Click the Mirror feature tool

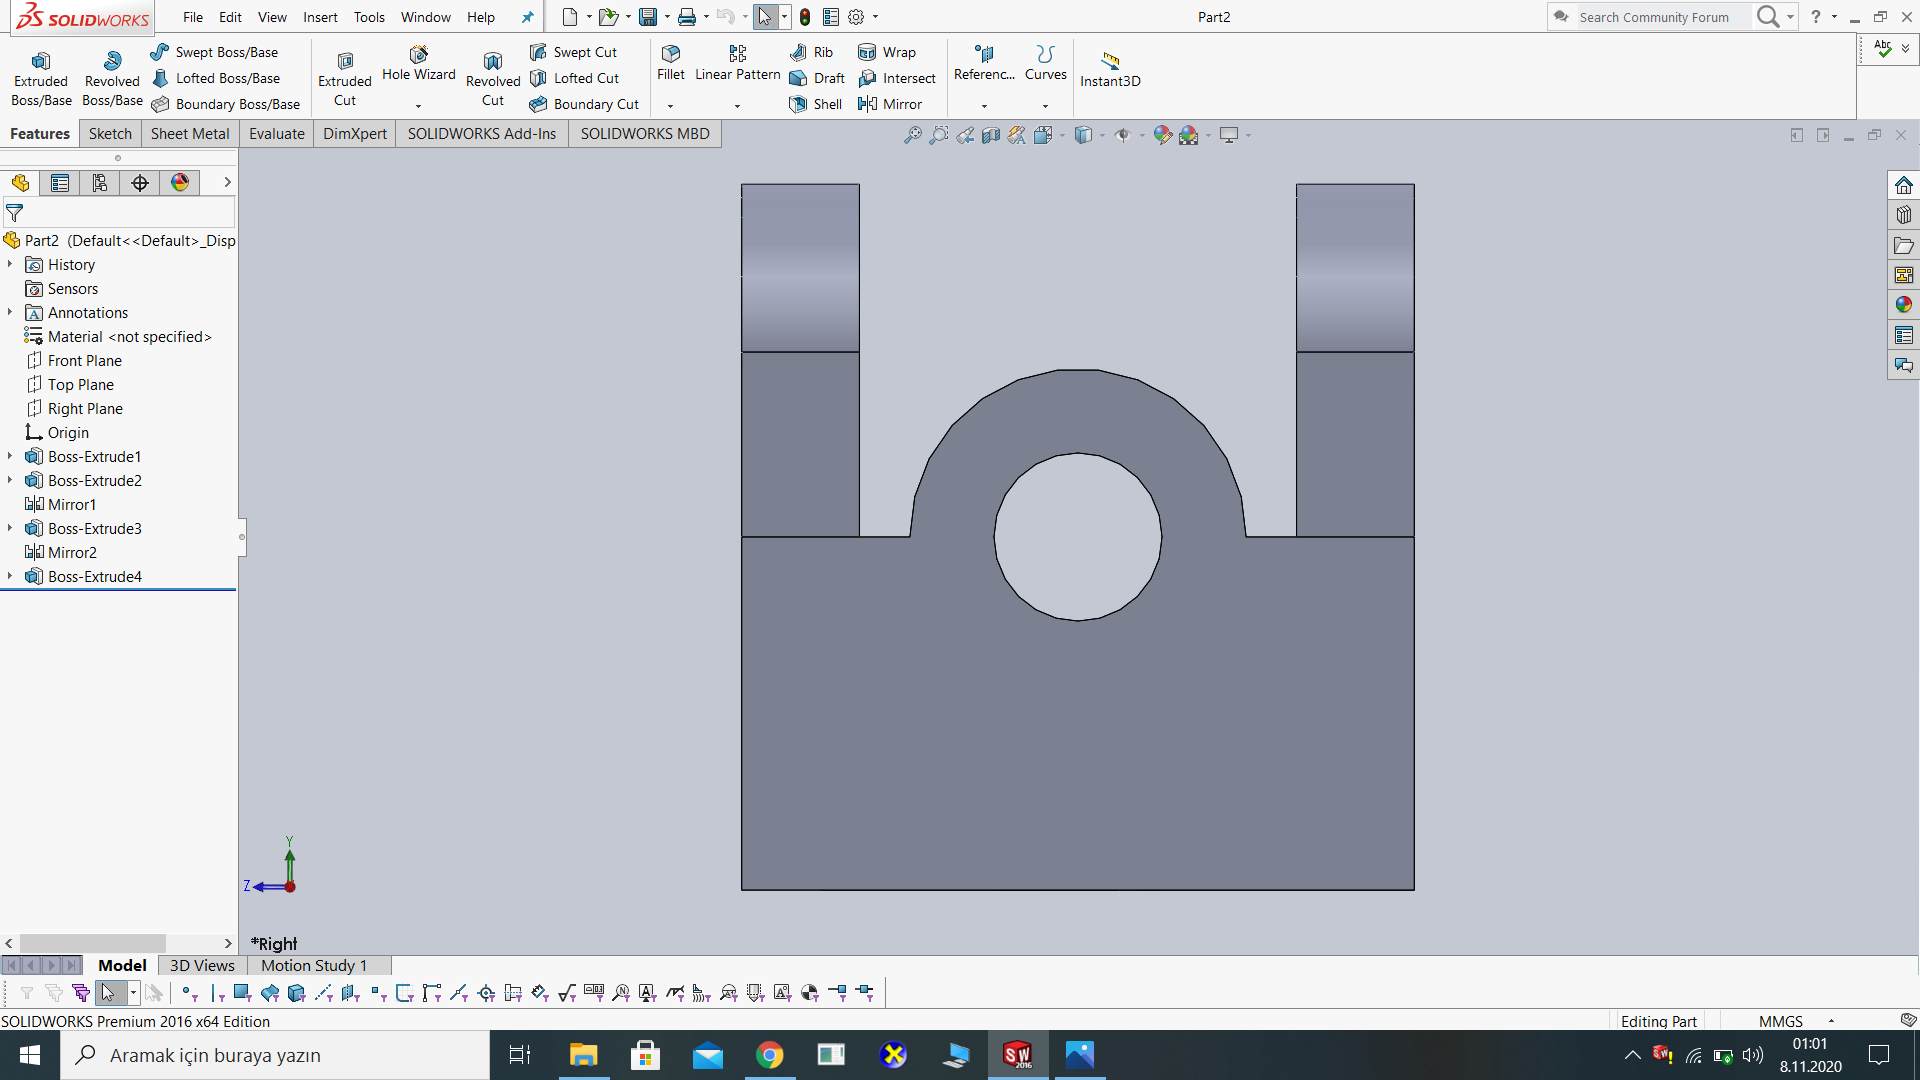890,104
